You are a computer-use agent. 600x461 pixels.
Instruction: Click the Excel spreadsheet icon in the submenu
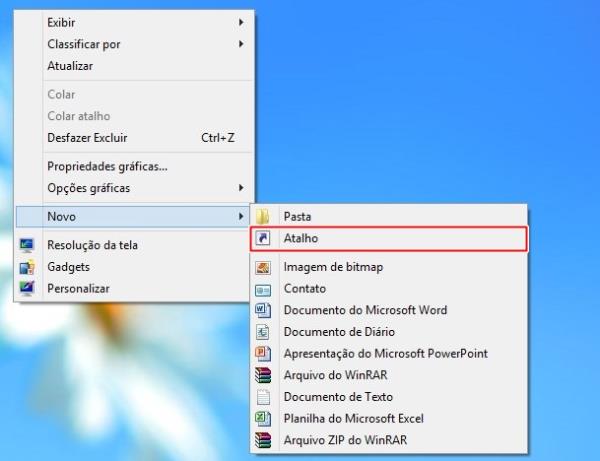point(263,419)
